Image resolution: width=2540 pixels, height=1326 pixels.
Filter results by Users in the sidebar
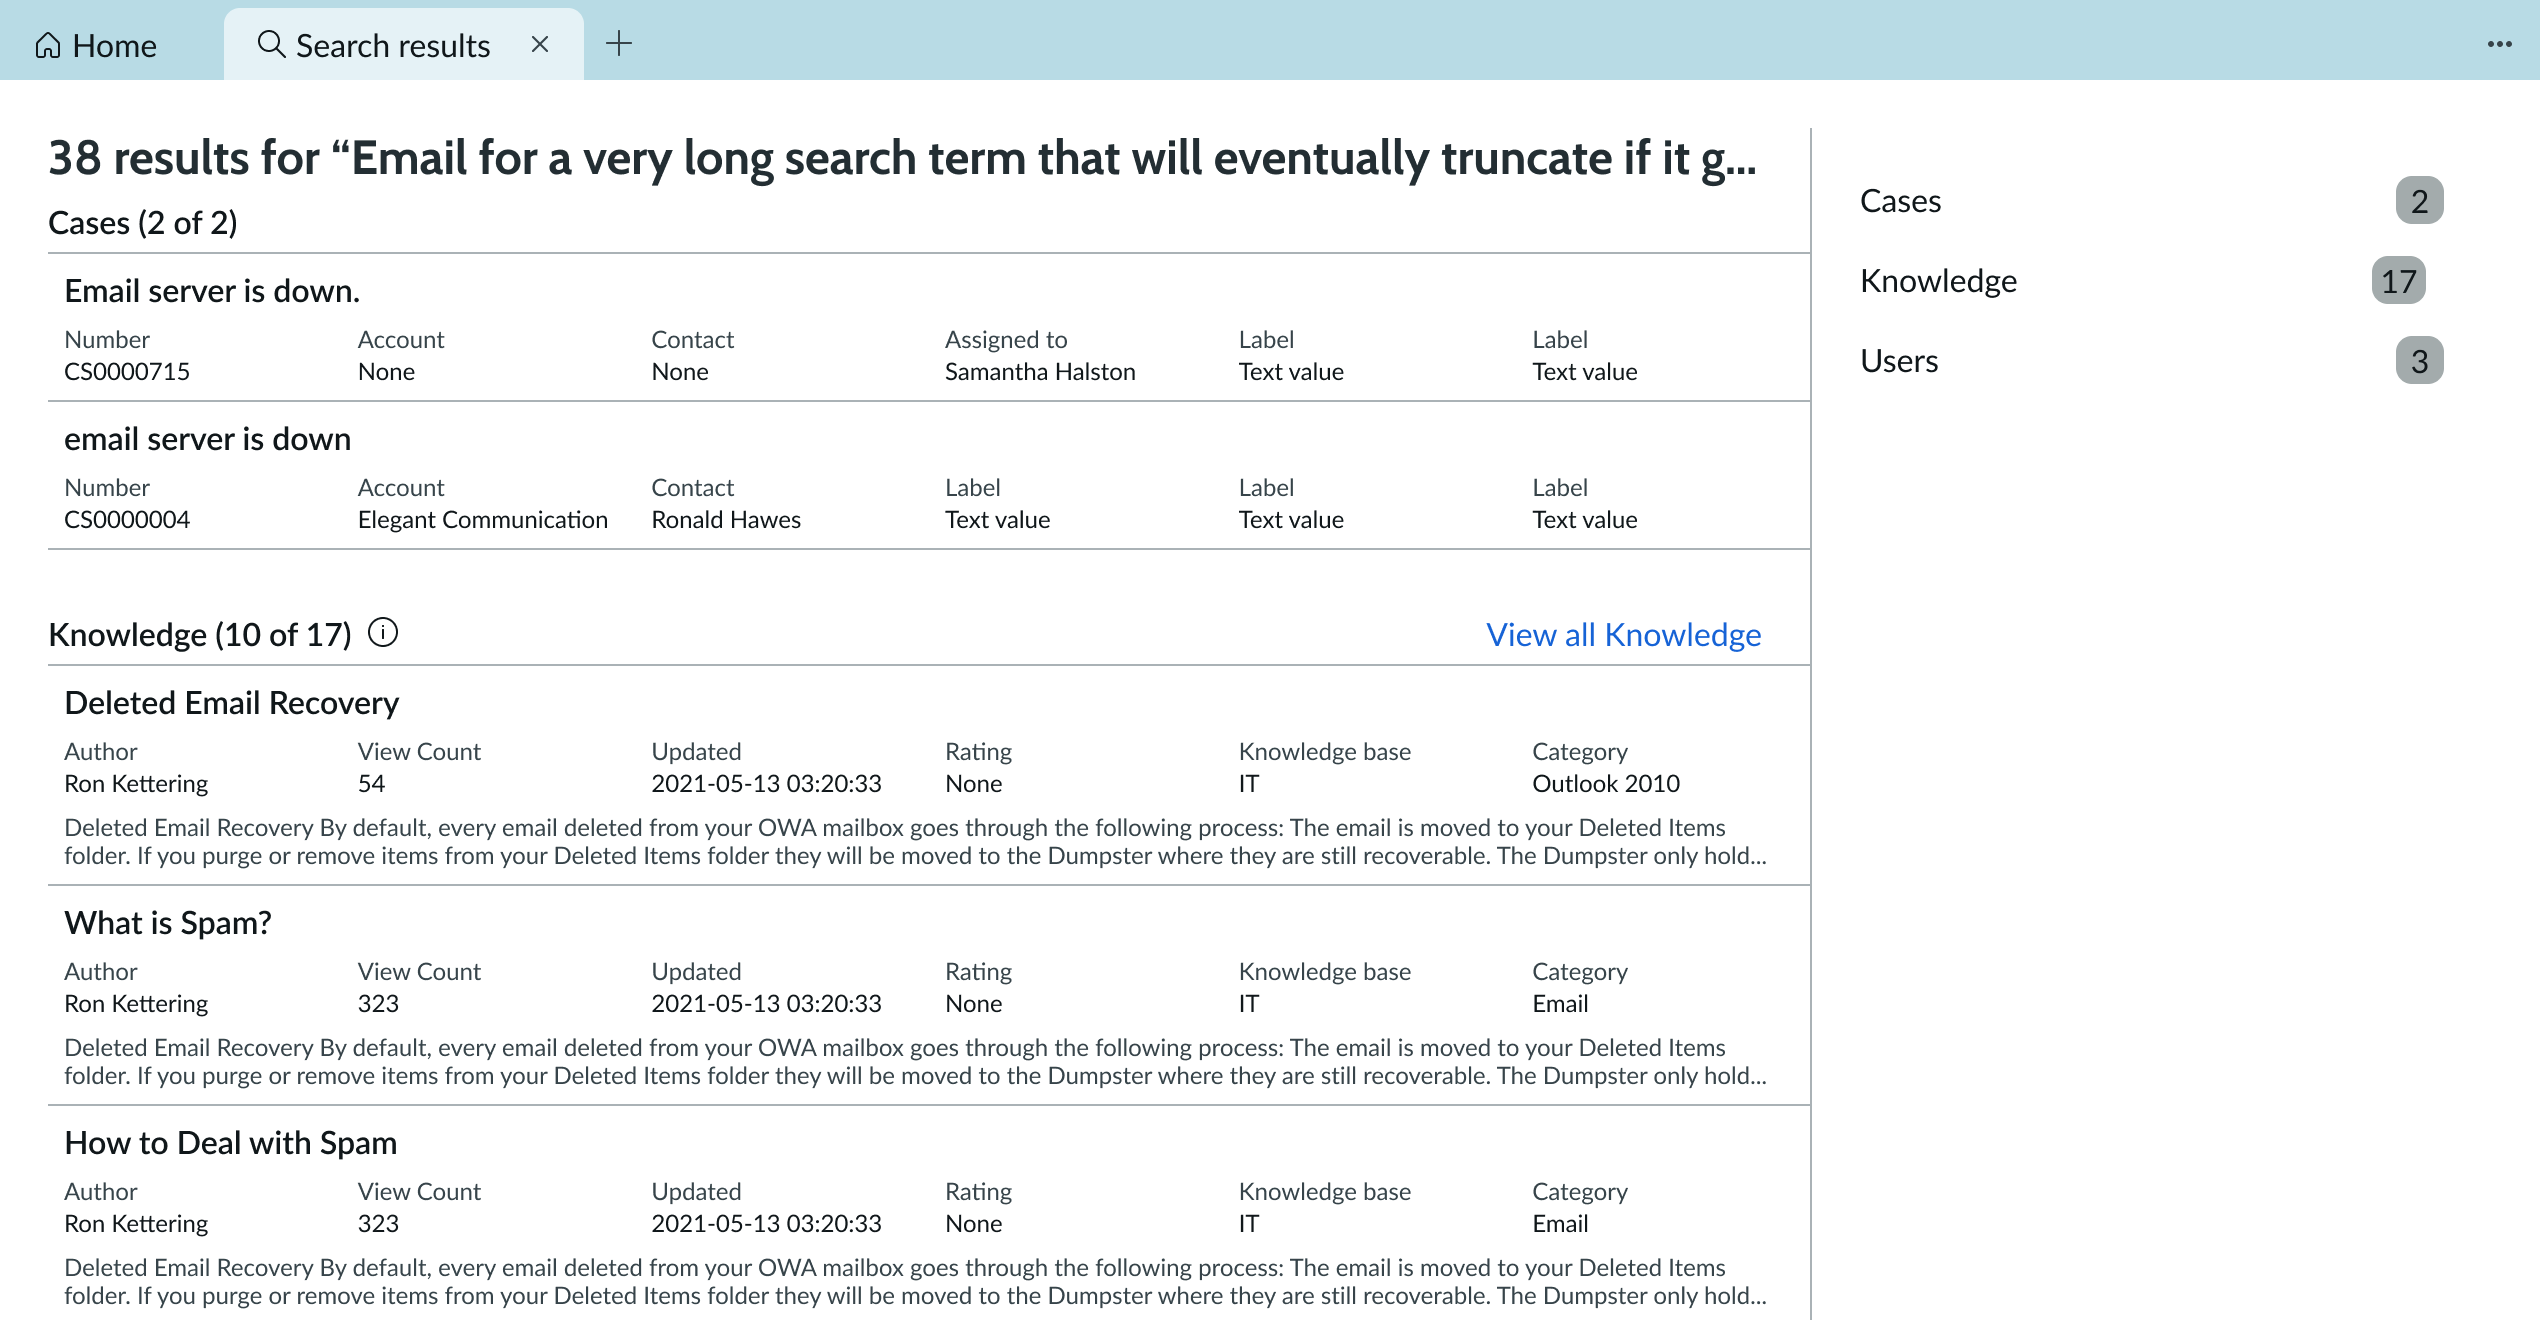coord(1899,361)
